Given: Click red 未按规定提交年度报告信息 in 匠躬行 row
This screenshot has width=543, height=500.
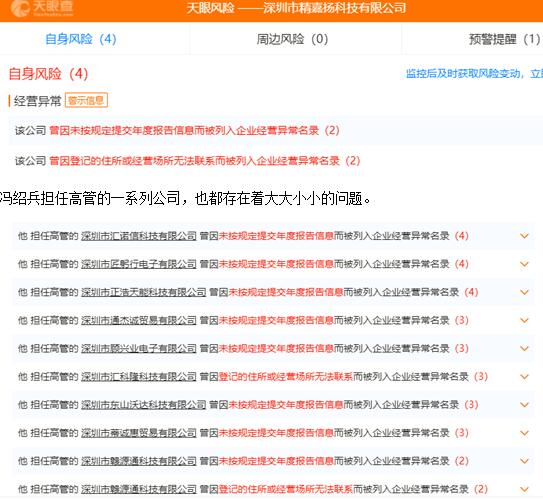Looking at the screenshot, I should tap(276, 264).
